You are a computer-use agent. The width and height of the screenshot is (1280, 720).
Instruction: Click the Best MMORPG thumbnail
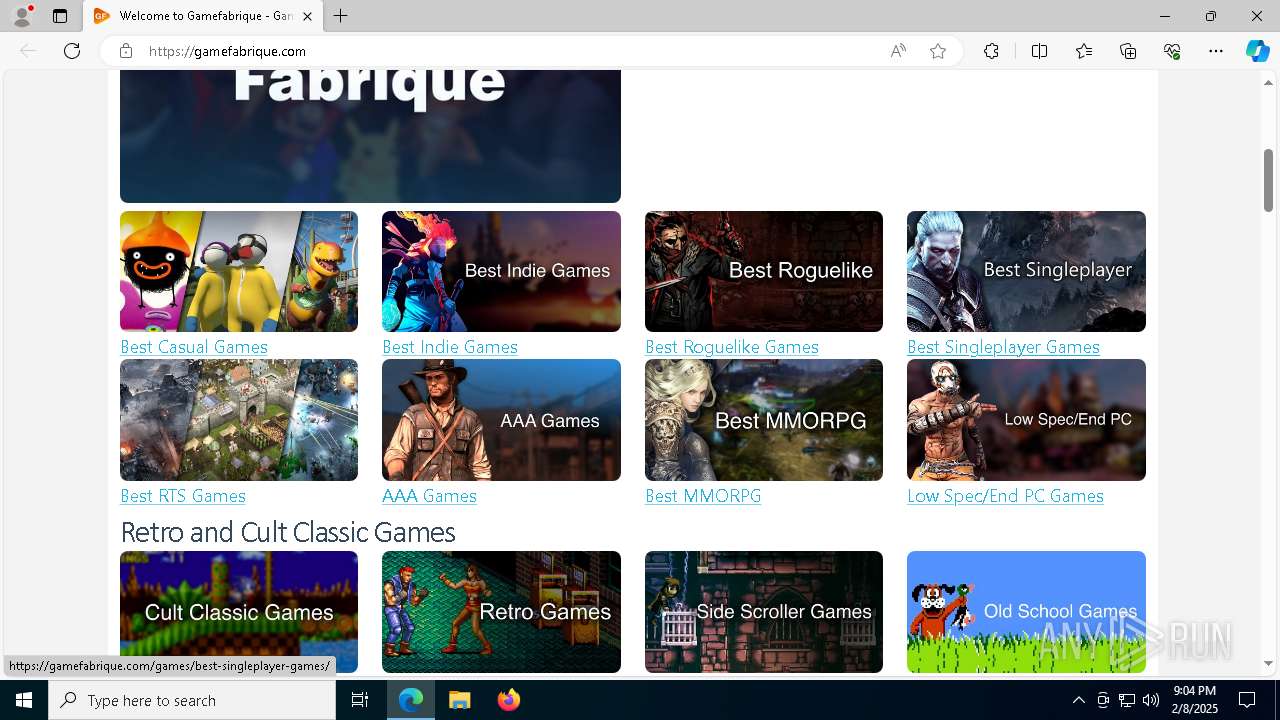pyautogui.click(x=764, y=420)
